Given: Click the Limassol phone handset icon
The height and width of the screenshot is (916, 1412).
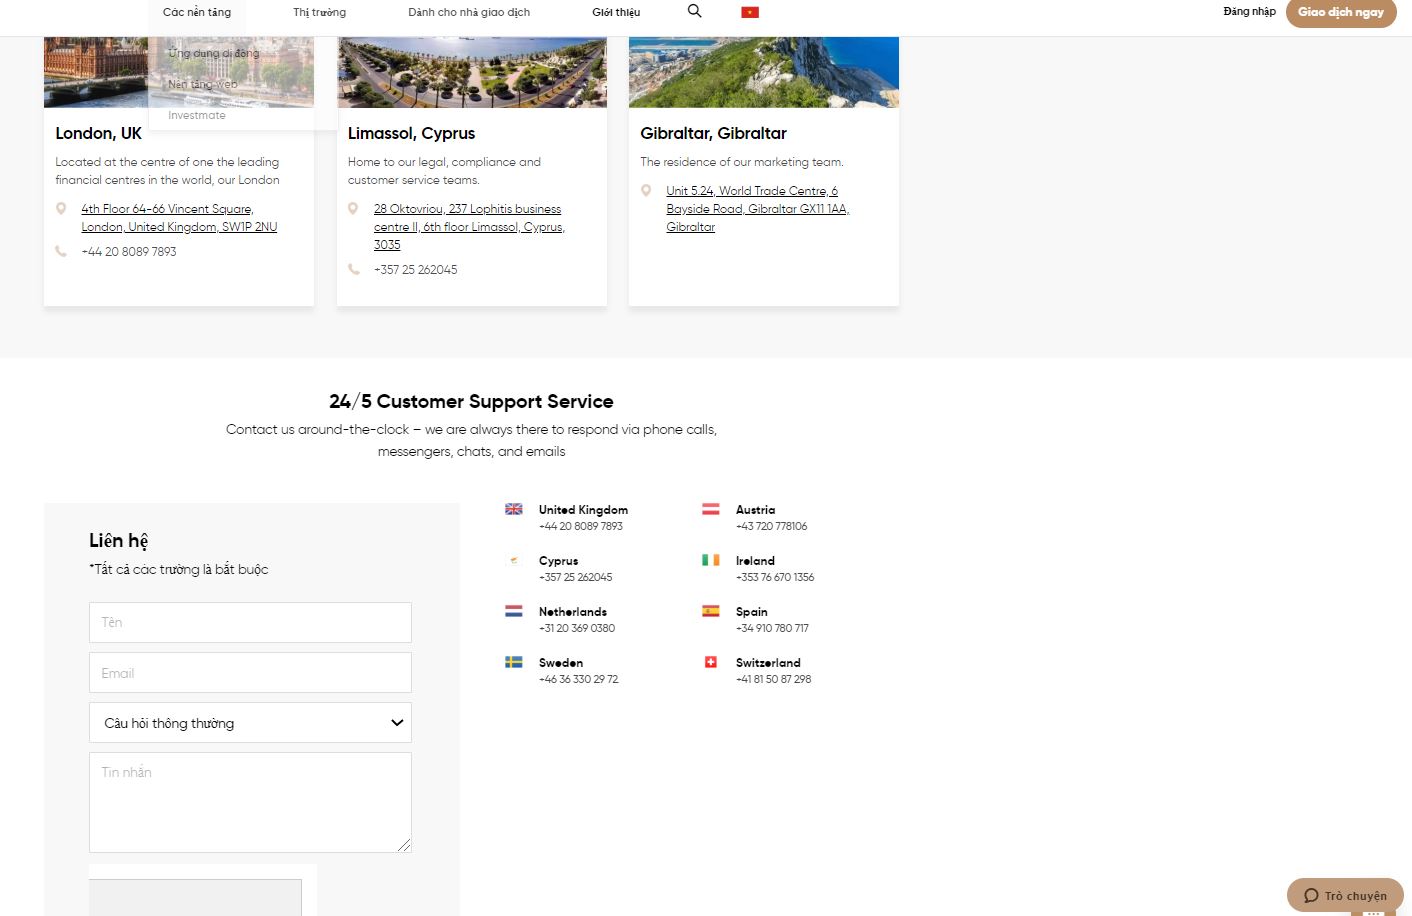Looking at the screenshot, I should click(353, 270).
